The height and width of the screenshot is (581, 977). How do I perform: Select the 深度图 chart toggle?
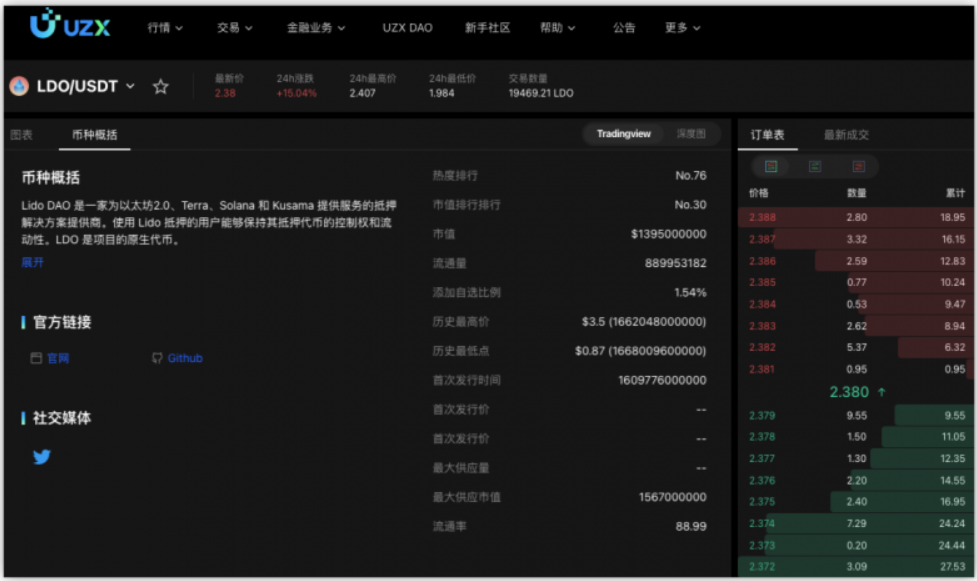(691, 133)
